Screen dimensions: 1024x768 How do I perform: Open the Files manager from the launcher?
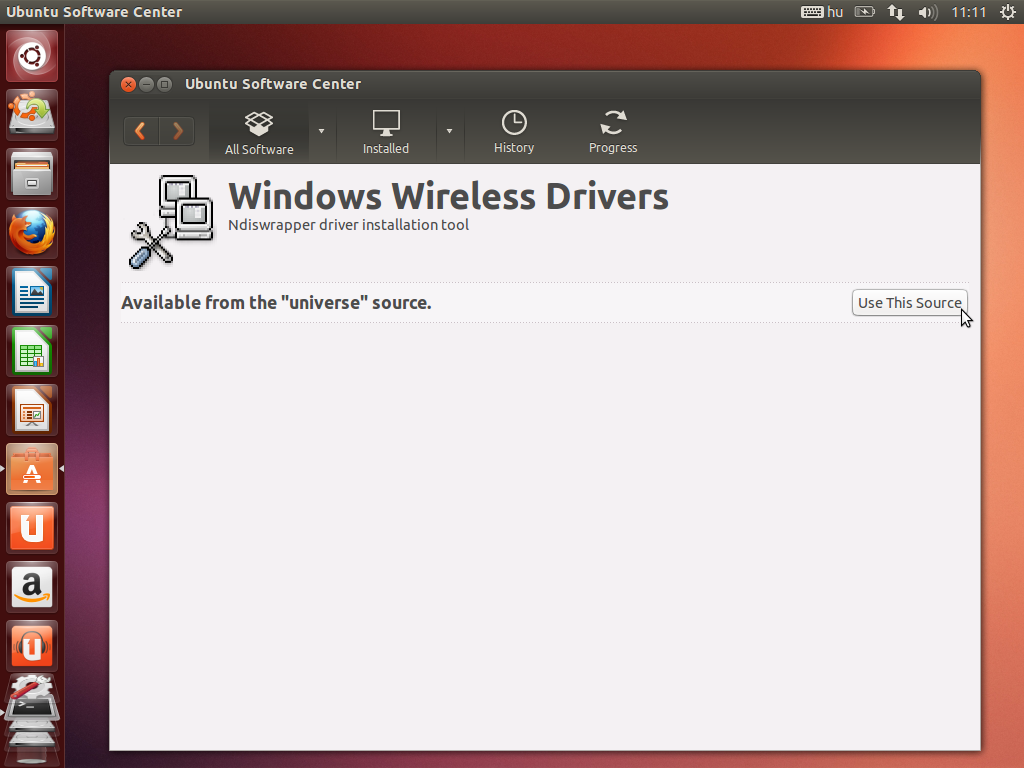tap(32, 174)
